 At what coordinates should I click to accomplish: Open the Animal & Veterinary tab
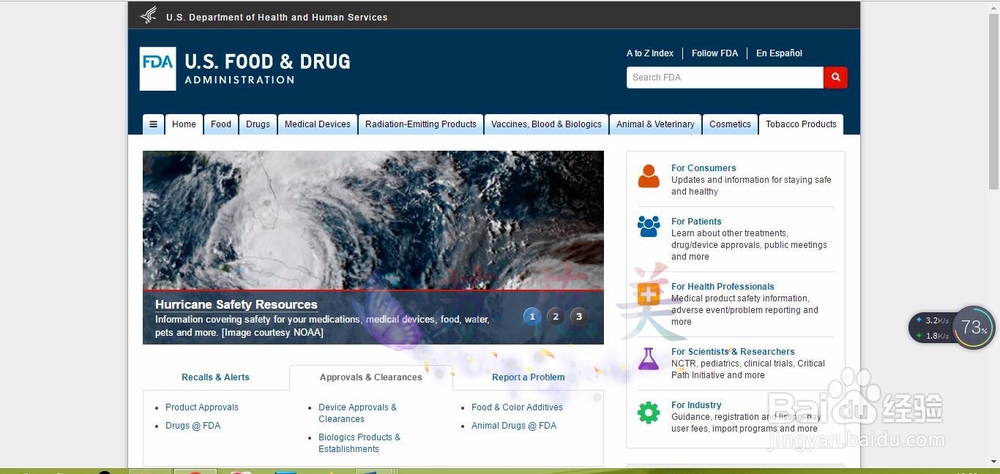[656, 124]
